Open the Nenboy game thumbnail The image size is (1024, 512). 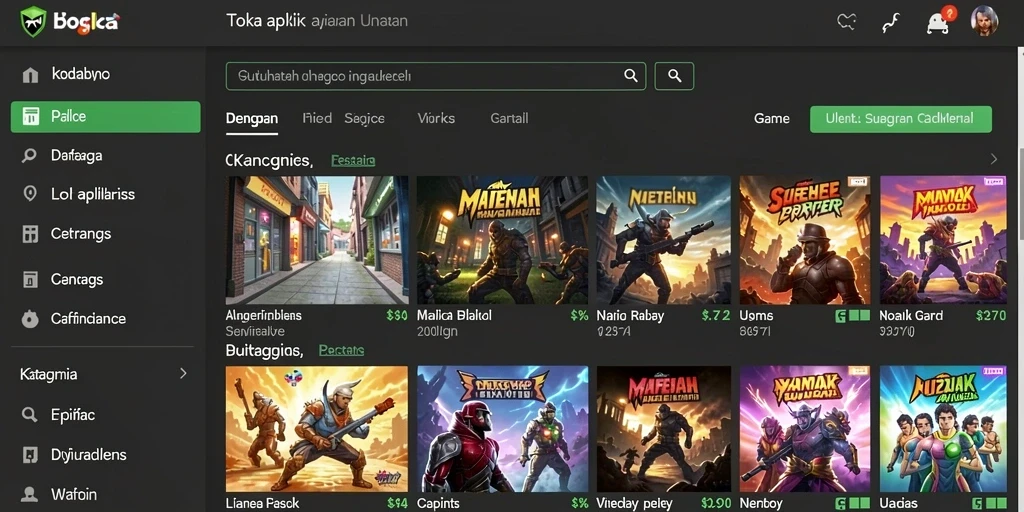click(805, 428)
